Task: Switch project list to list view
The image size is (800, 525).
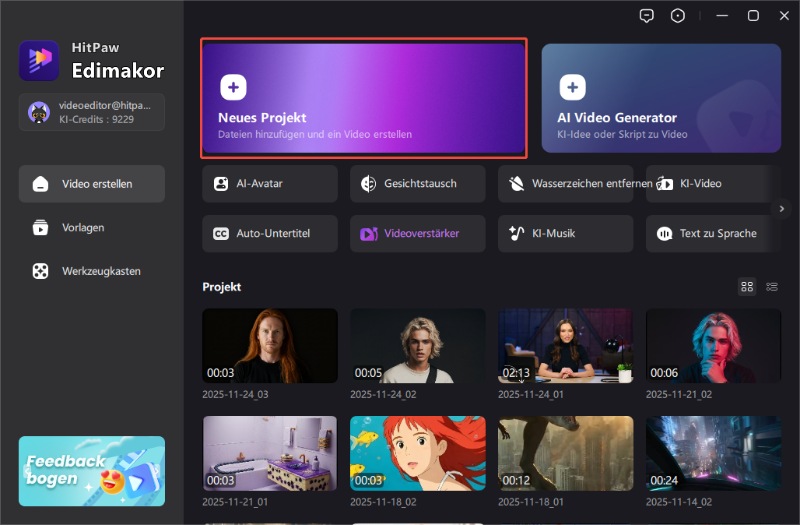Action: (772, 287)
